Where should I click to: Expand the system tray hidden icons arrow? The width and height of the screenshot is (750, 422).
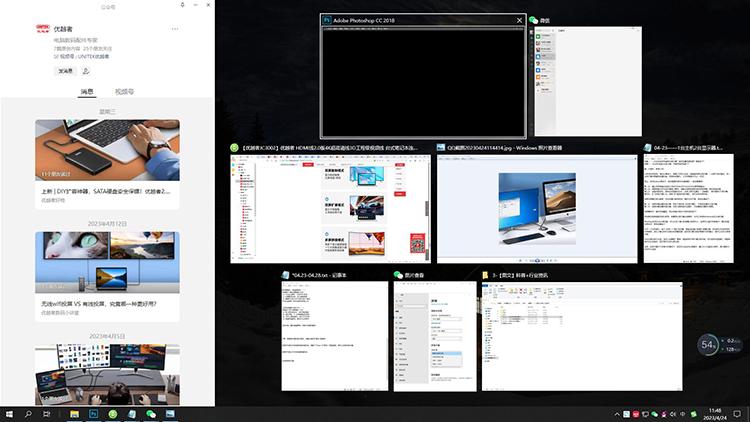pyautogui.click(x=616, y=412)
